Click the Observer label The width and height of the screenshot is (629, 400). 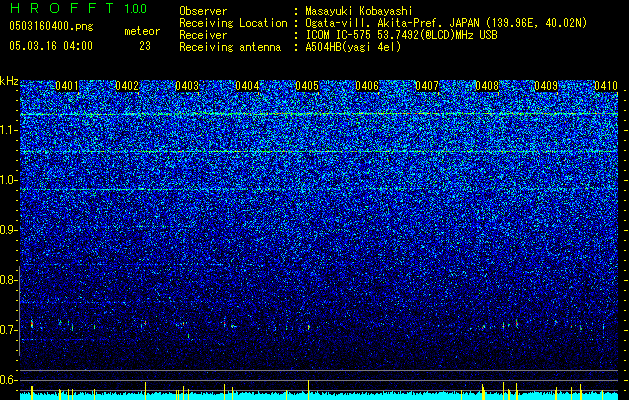[x=203, y=11]
